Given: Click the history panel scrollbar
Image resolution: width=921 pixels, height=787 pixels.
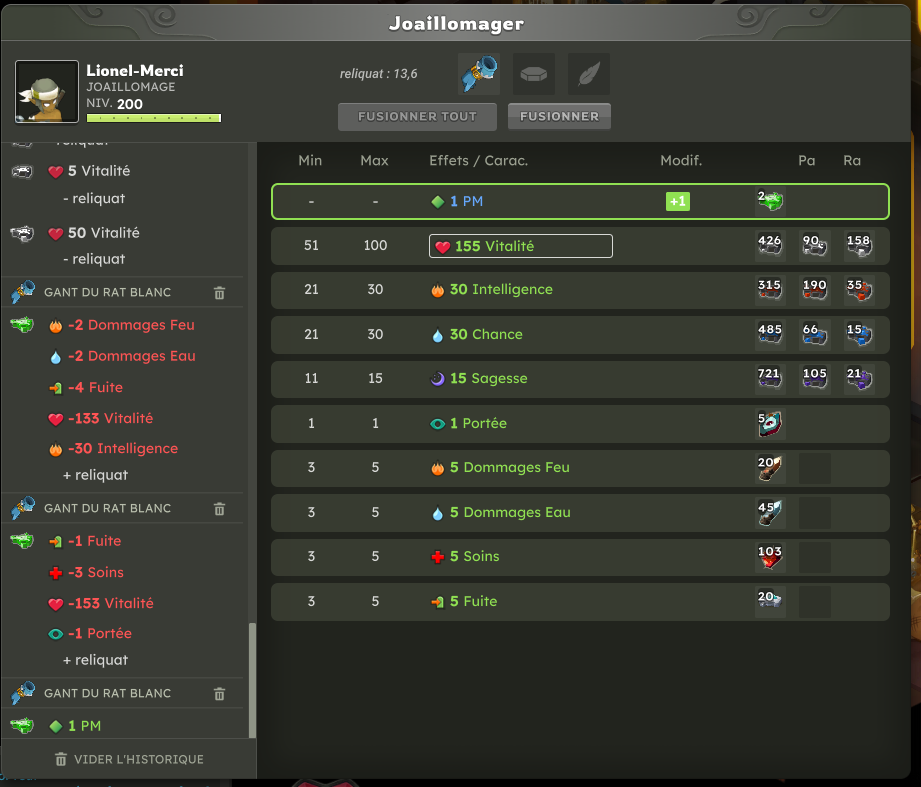Looking at the screenshot, I should (253, 679).
